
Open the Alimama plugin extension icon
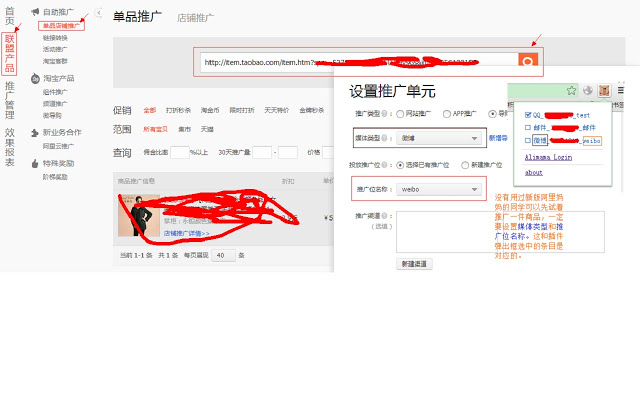(x=604, y=90)
